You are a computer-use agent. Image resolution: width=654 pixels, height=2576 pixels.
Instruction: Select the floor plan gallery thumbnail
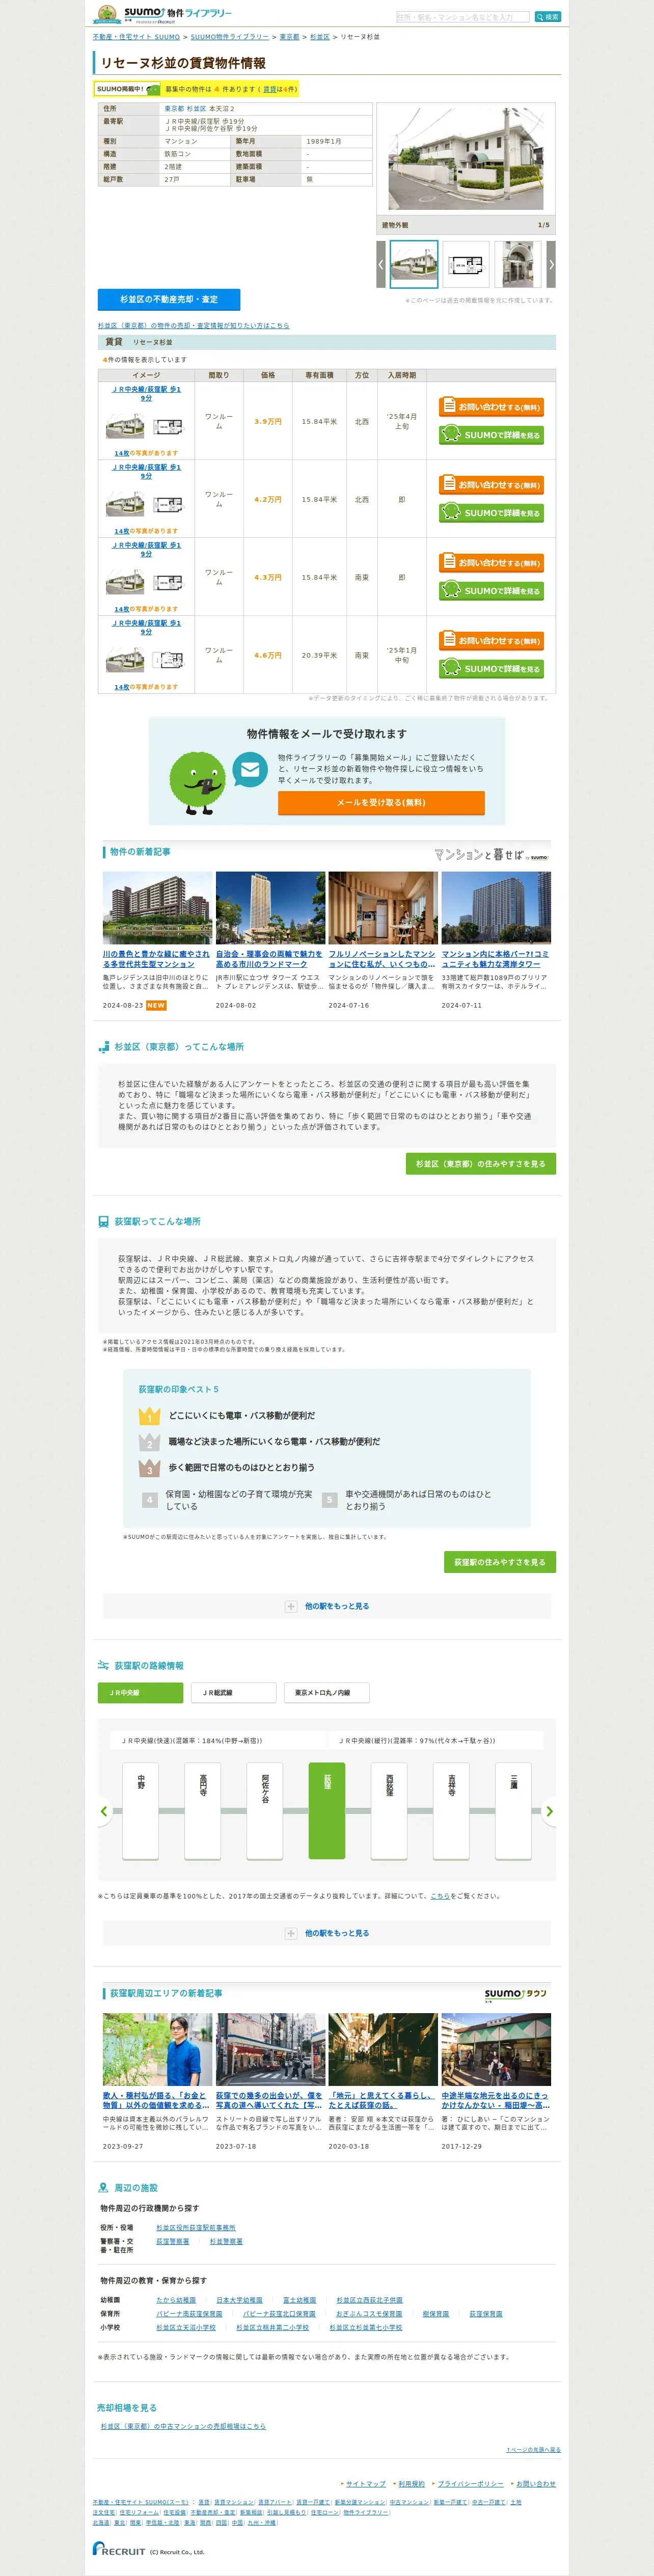point(466,265)
